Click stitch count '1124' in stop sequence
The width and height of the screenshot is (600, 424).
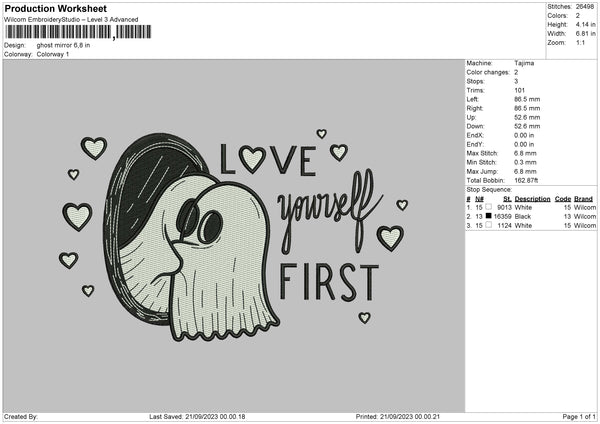pyautogui.click(x=505, y=226)
